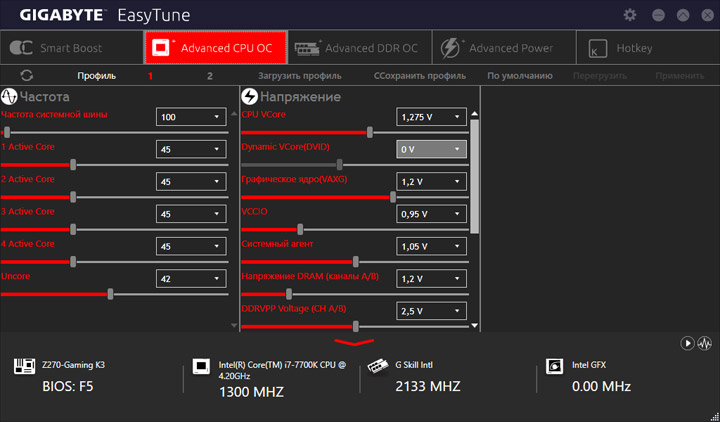Select profile 1
Image resolution: width=720 pixels, height=422 pixels.
coord(150,76)
